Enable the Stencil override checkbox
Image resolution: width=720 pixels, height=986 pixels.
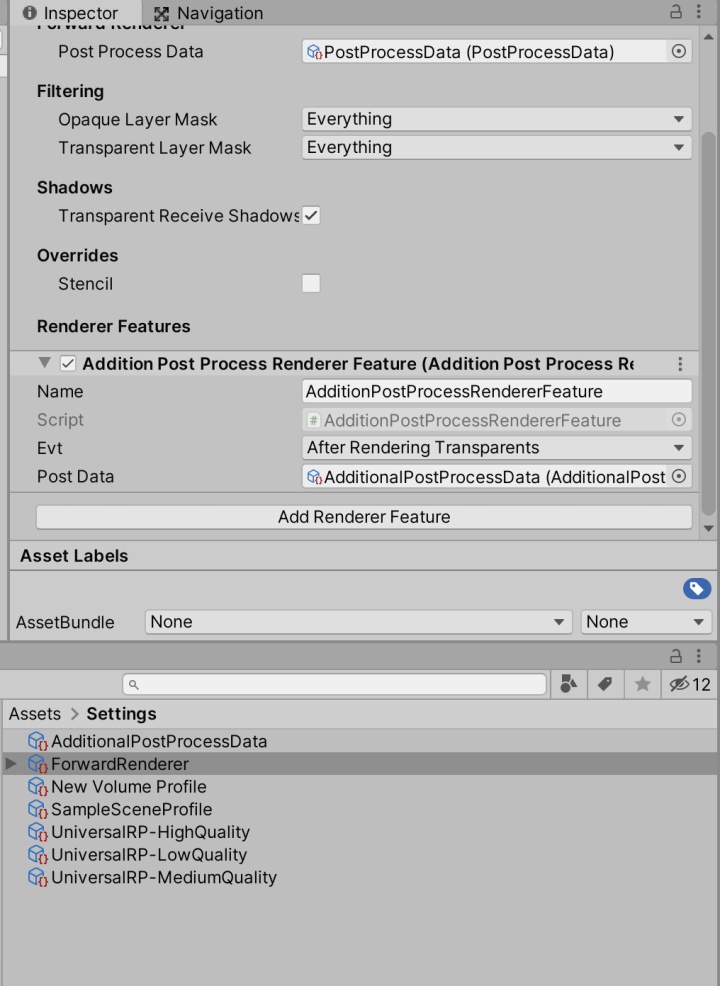pos(311,283)
